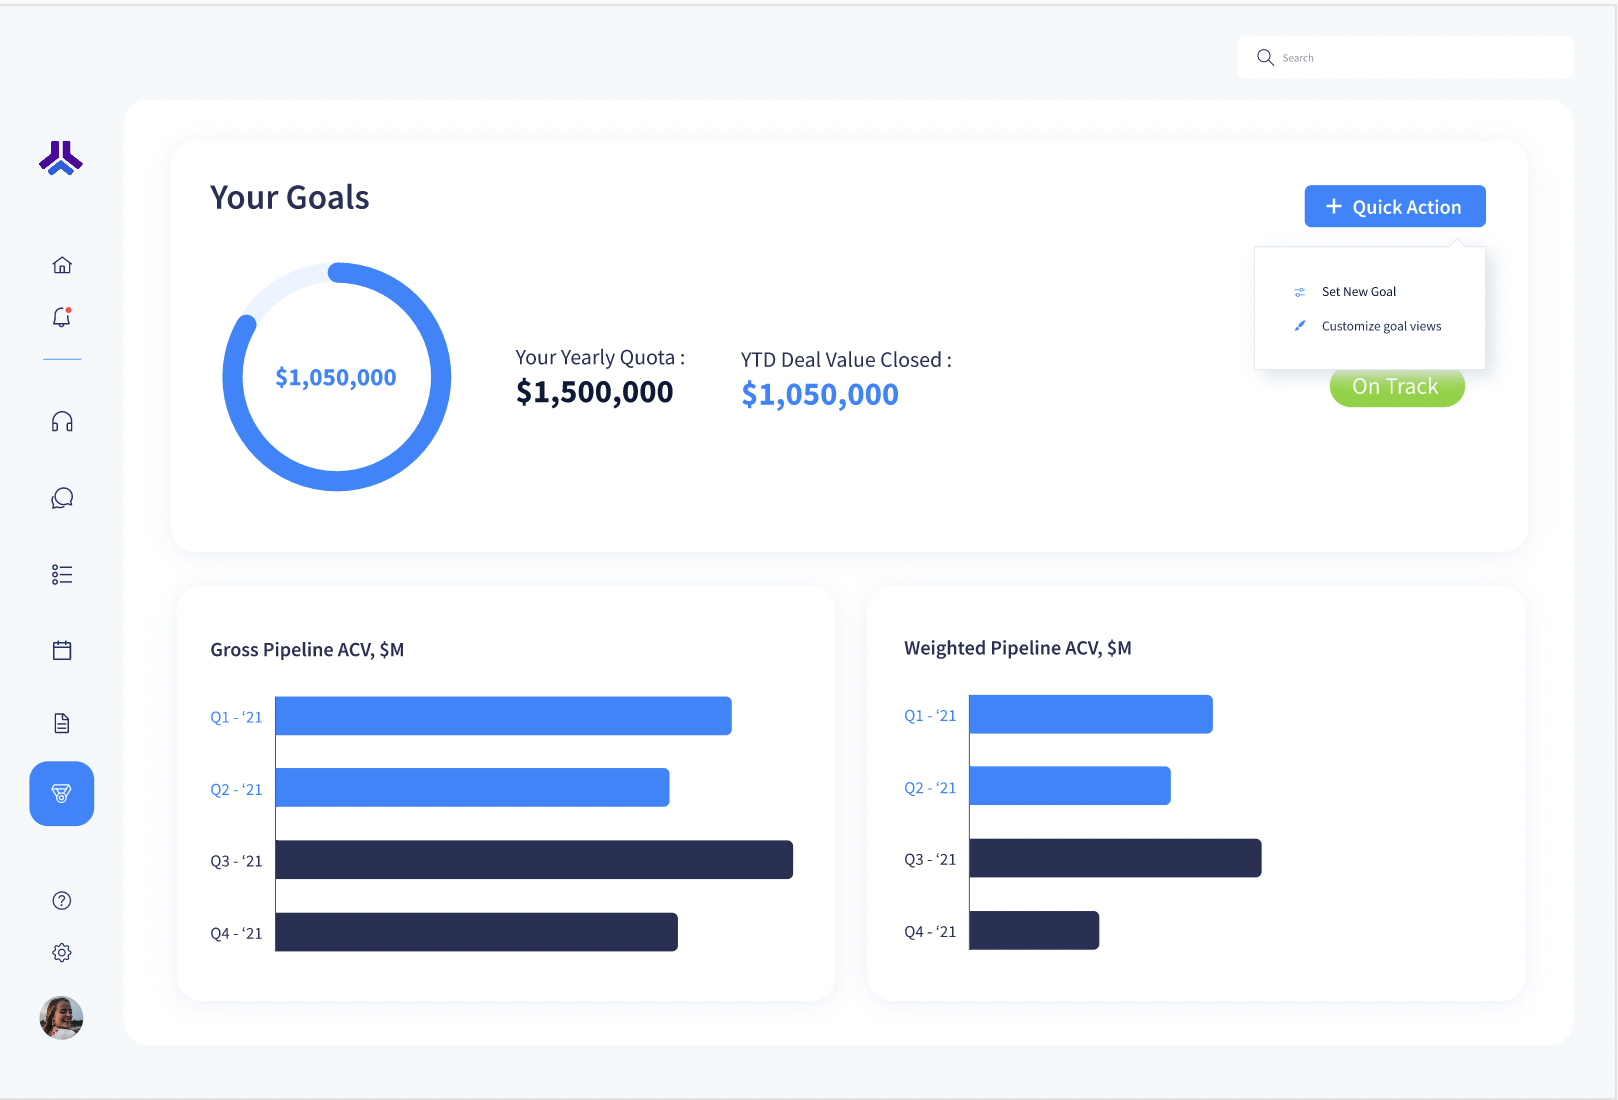Choose Customize goal views from the menu
This screenshot has height=1100, width=1618.
coord(1381,325)
